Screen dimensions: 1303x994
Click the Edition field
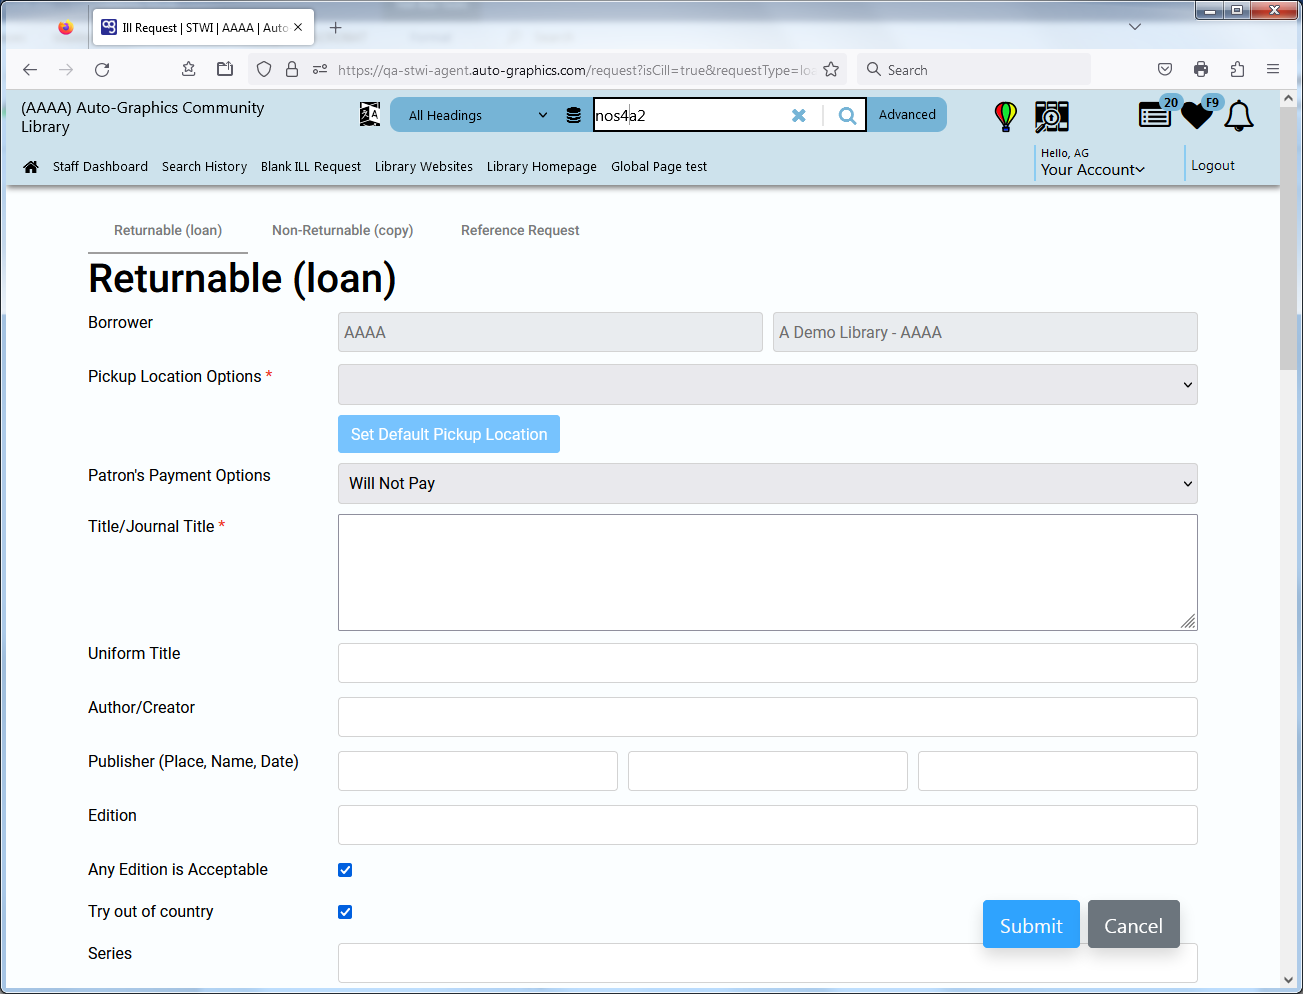[768, 825]
